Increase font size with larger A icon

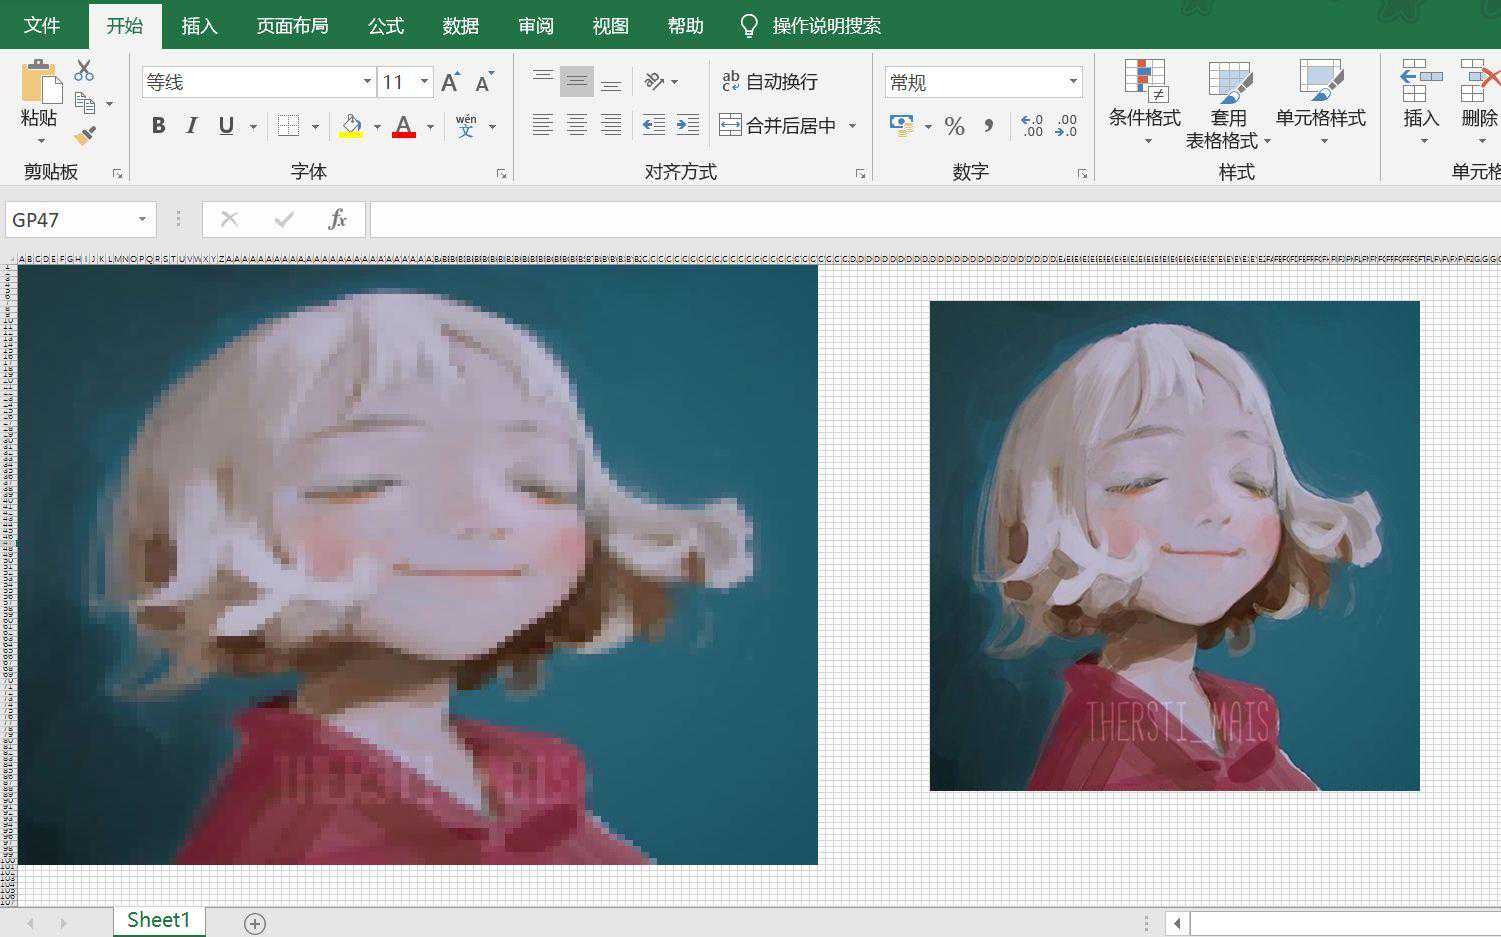click(450, 82)
